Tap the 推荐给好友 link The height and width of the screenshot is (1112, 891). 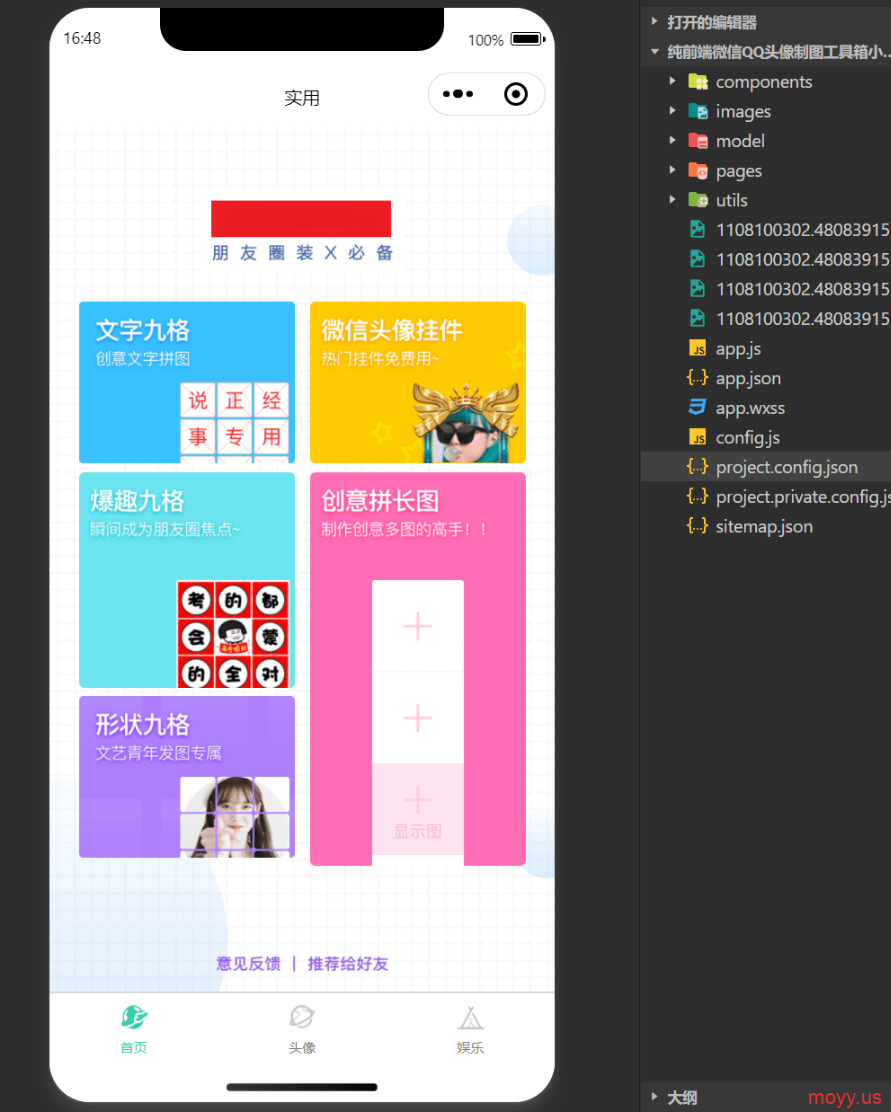click(x=348, y=964)
